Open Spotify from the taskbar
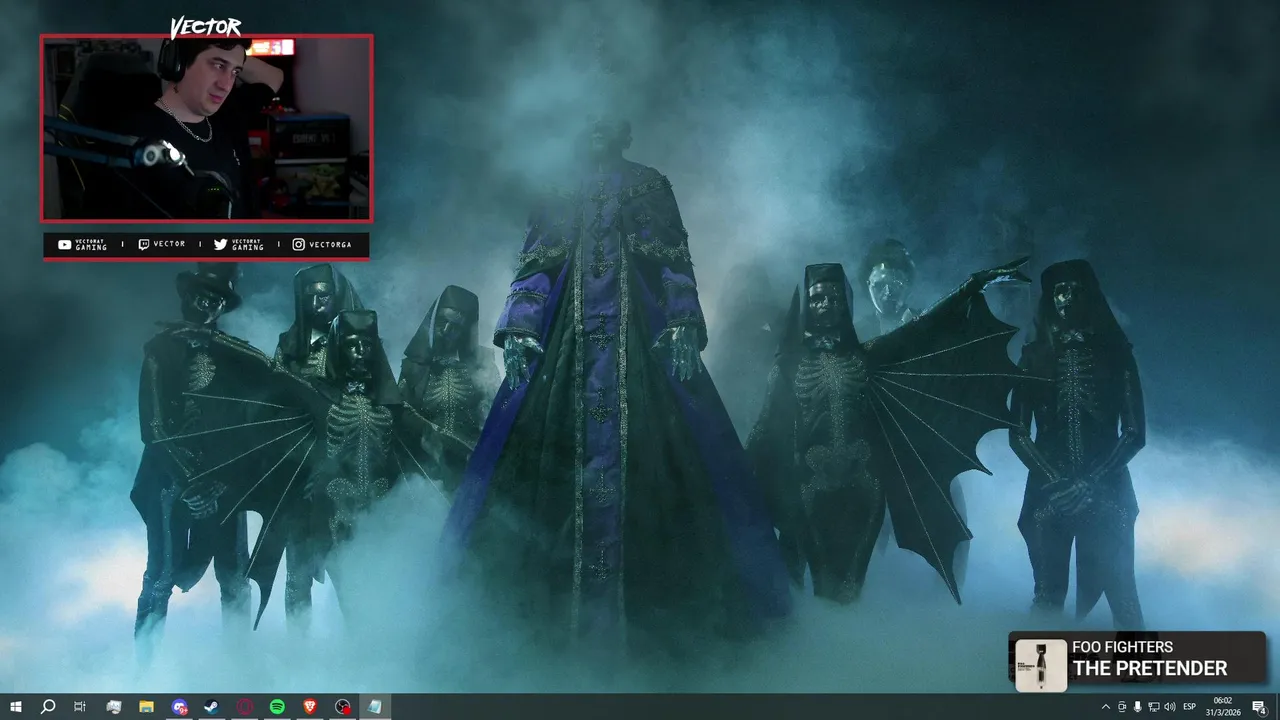 pyautogui.click(x=277, y=707)
